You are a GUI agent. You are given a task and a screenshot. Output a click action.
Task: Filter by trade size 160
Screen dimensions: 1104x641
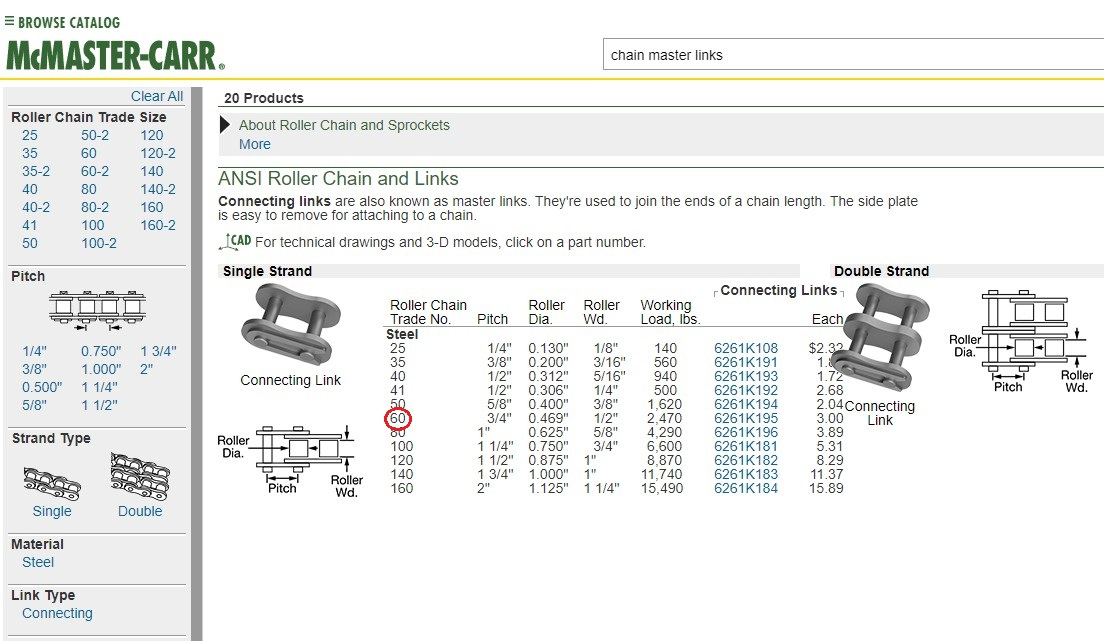click(151, 207)
